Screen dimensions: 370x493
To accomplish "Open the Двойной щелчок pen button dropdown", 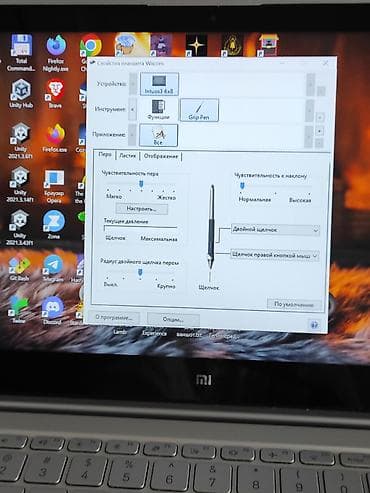I will coord(275,230).
